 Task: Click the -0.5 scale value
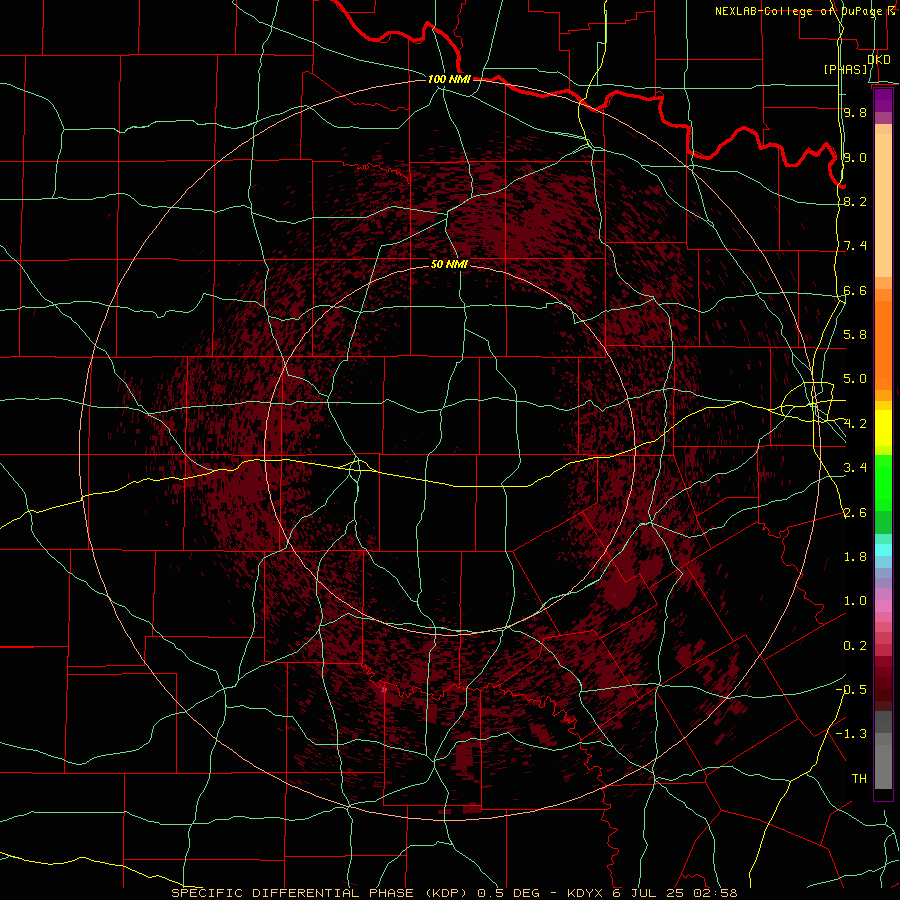click(851, 690)
